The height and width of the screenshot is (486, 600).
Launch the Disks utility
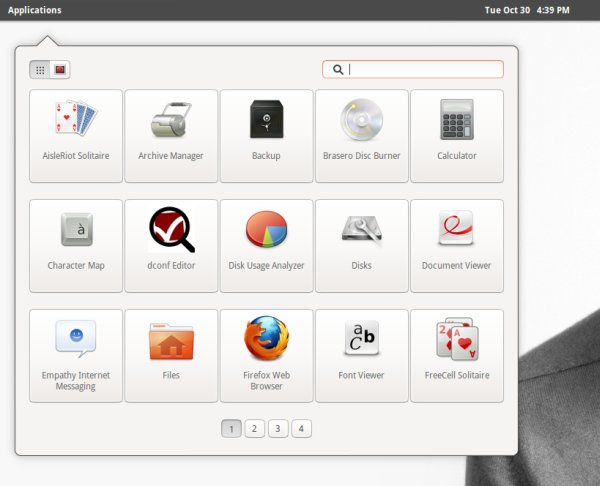click(x=362, y=246)
